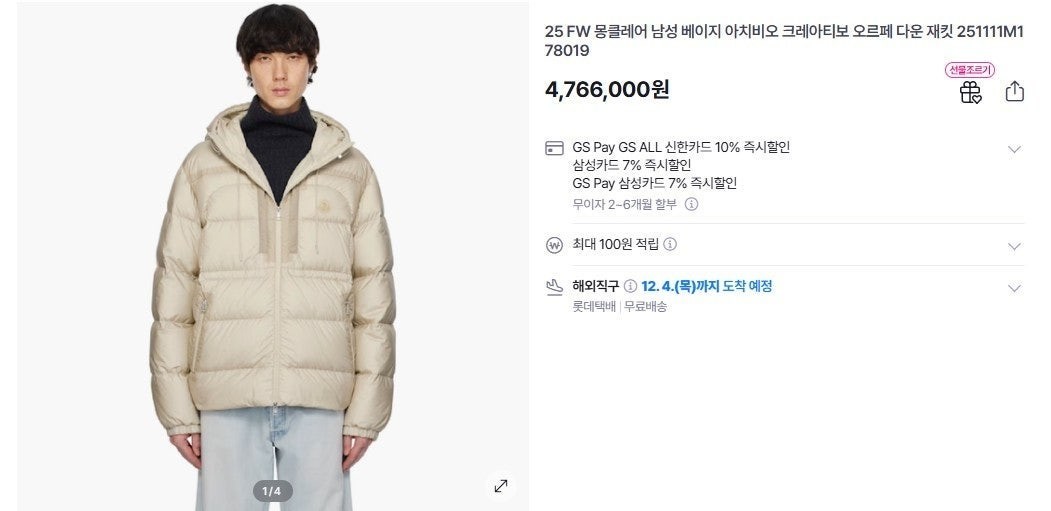
Task: Click the 선물조르기 pink label
Action: click(970, 70)
